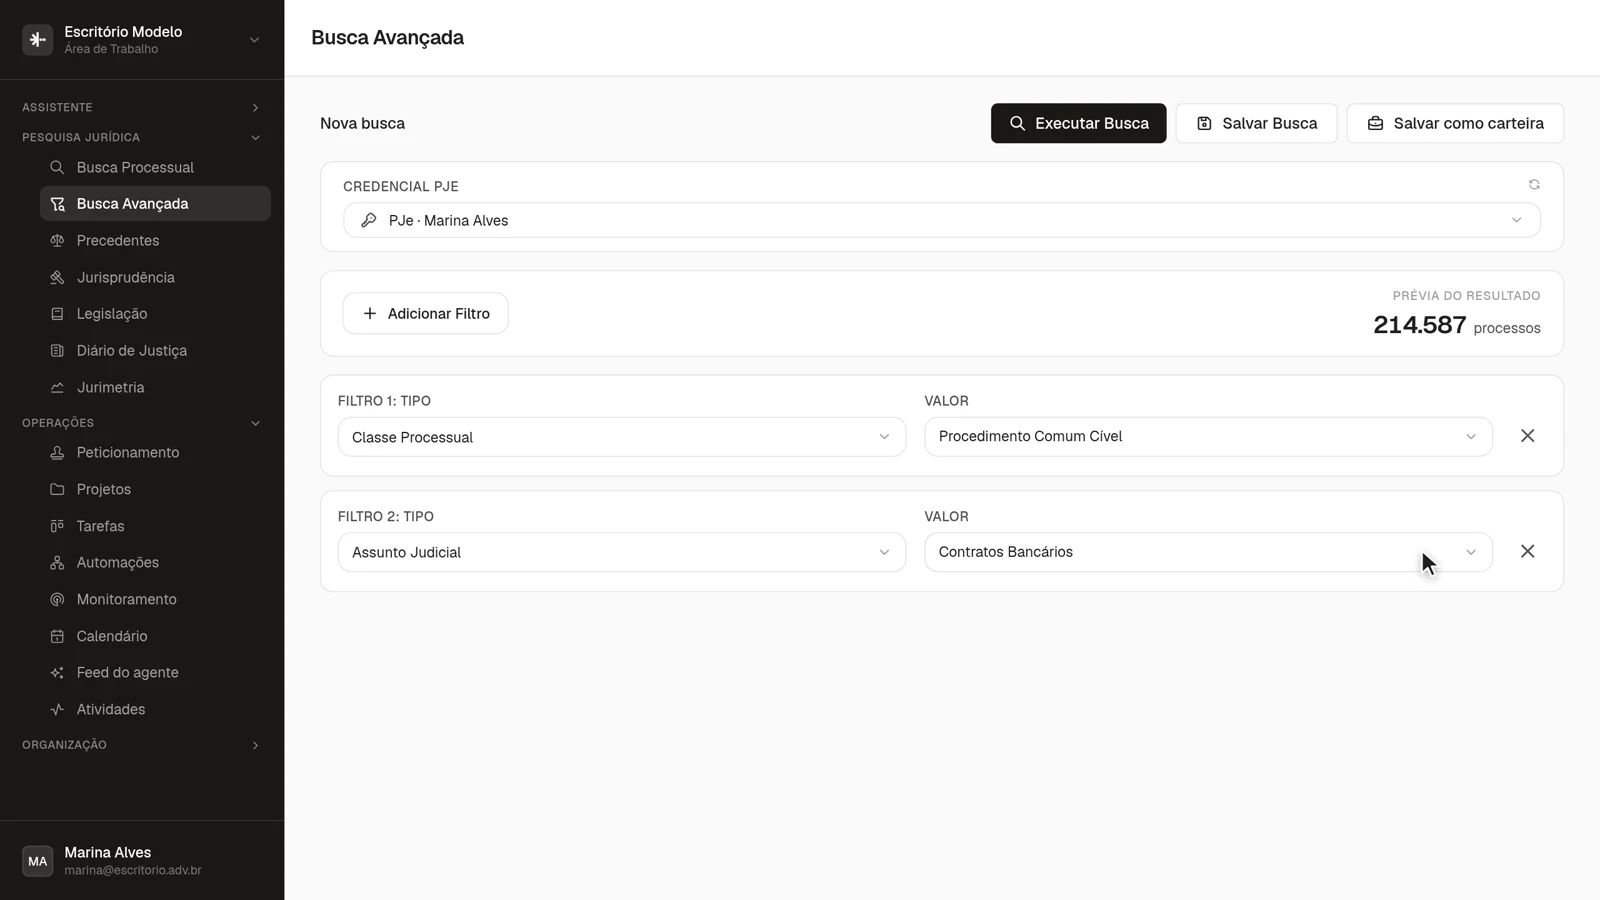Click the Projetos folder icon
1600x900 pixels.
coord(57,490)
